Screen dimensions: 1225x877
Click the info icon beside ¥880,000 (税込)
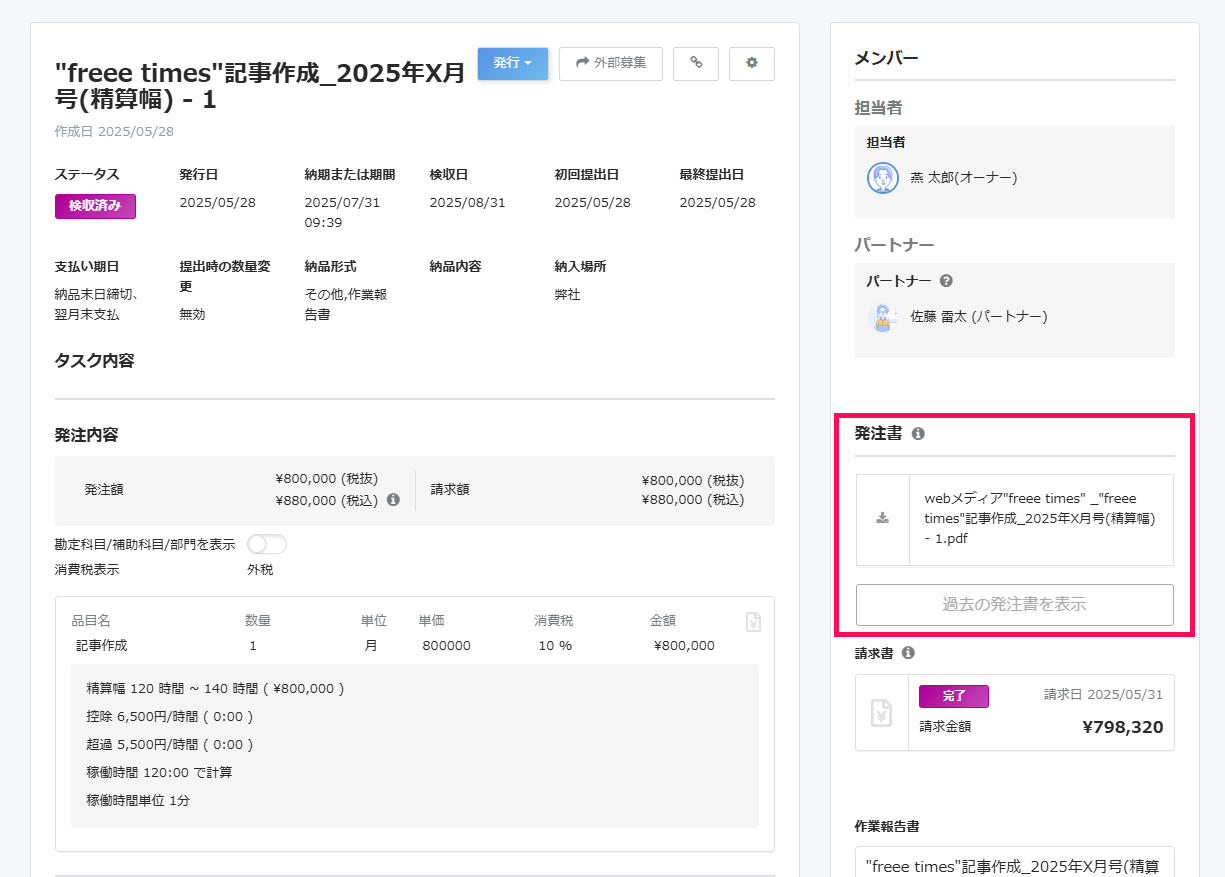(x=393, y=499)
